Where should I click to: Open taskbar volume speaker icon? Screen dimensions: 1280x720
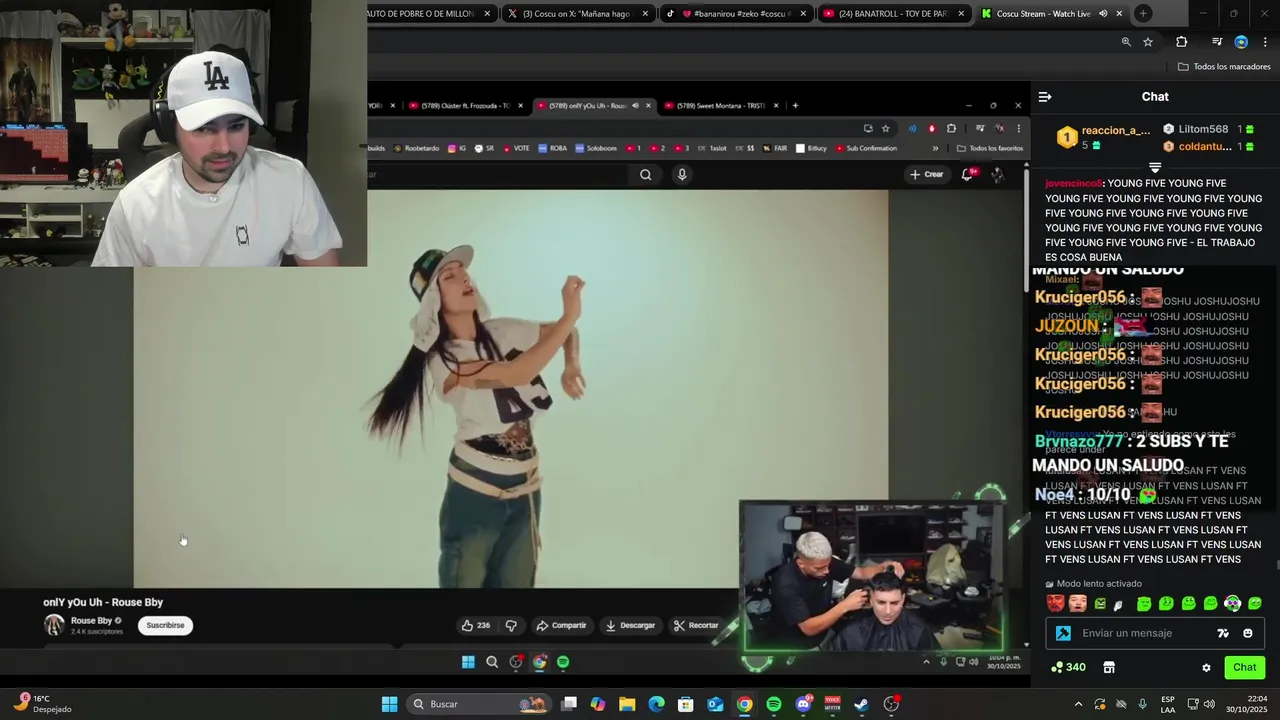point(1209,704)
